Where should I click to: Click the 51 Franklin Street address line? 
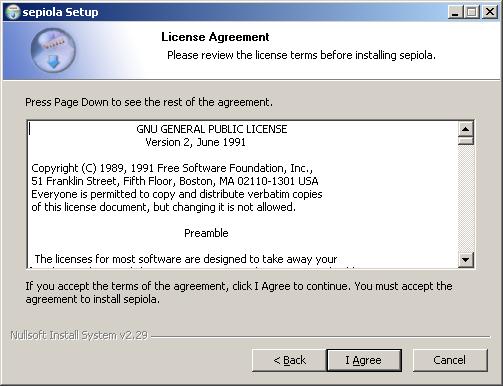175,181
